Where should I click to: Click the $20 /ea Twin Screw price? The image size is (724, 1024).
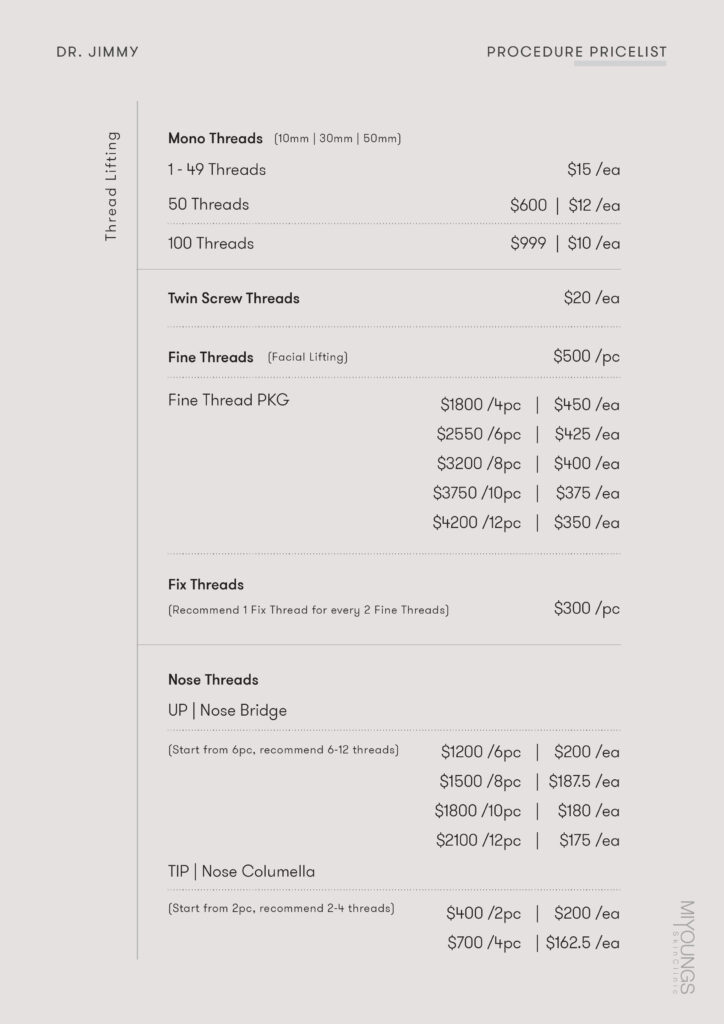click(x=591, y=298)
